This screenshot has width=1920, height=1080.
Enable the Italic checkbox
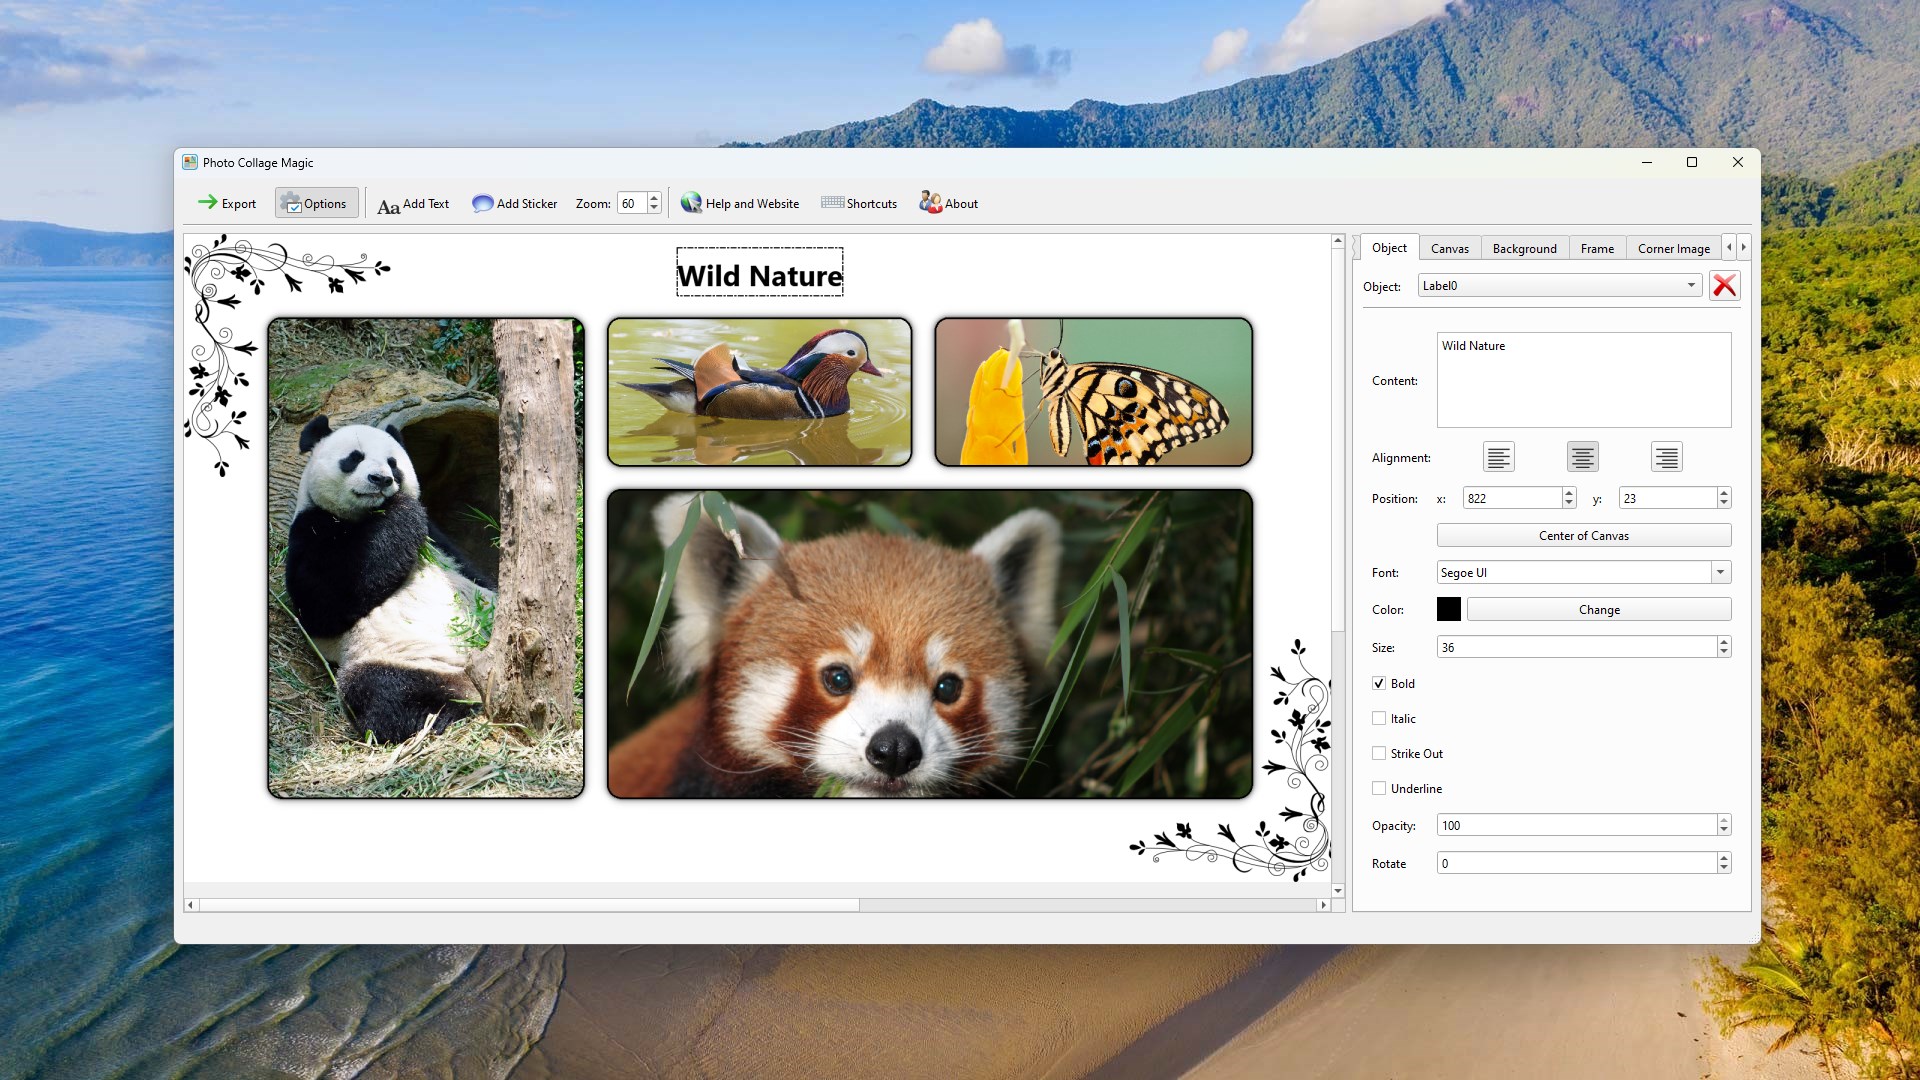click(1379, 719)
